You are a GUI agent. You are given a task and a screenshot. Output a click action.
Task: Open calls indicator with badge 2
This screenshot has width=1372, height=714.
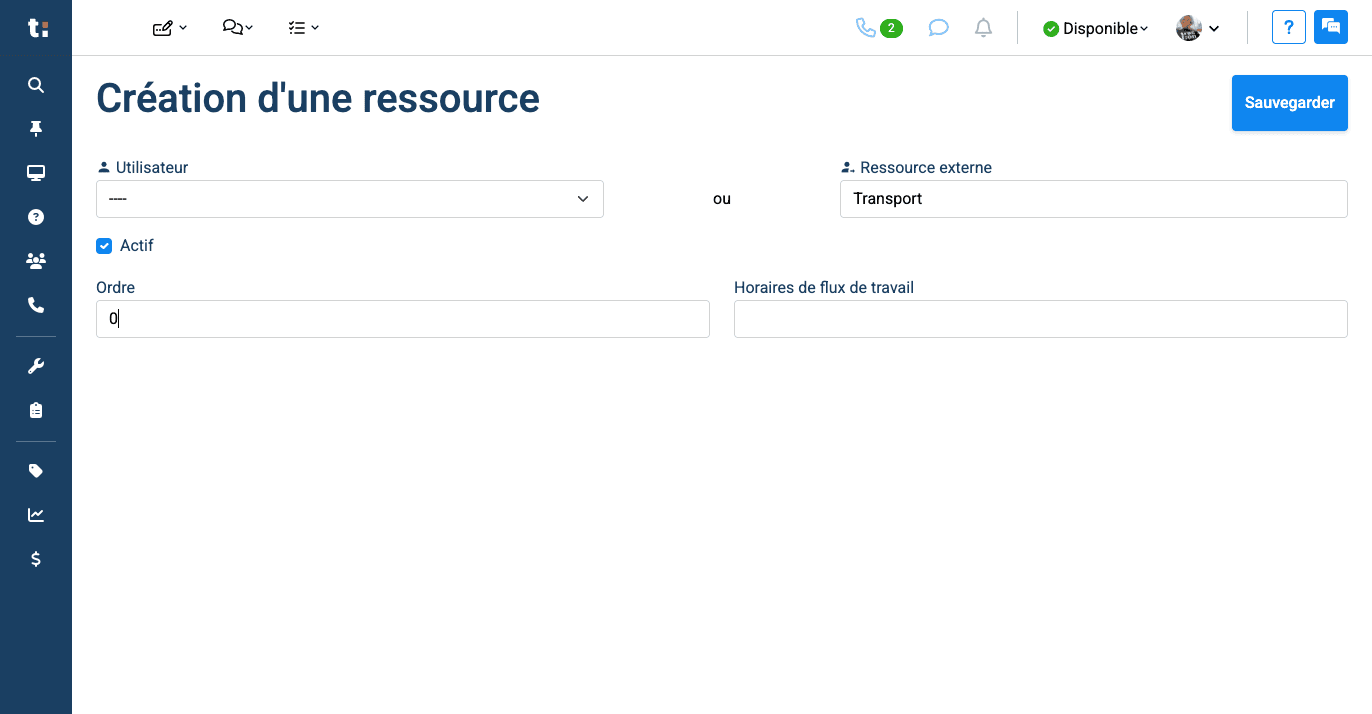point(879,28)
